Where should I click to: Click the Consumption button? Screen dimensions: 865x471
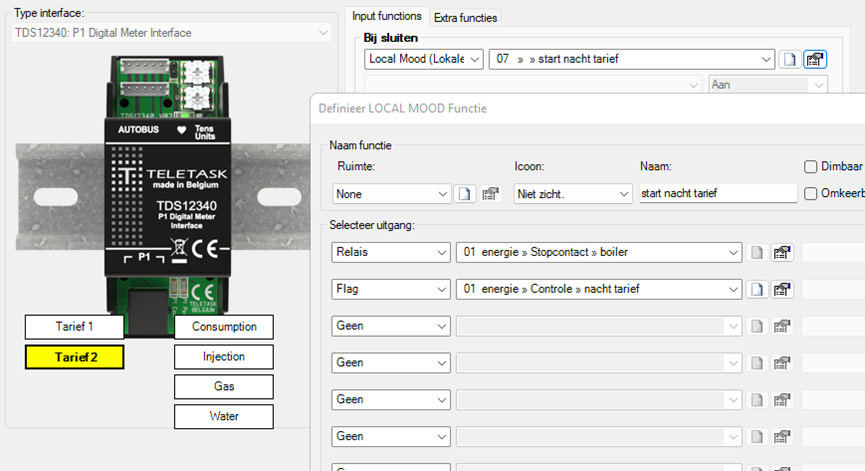(x=223, y=327)
